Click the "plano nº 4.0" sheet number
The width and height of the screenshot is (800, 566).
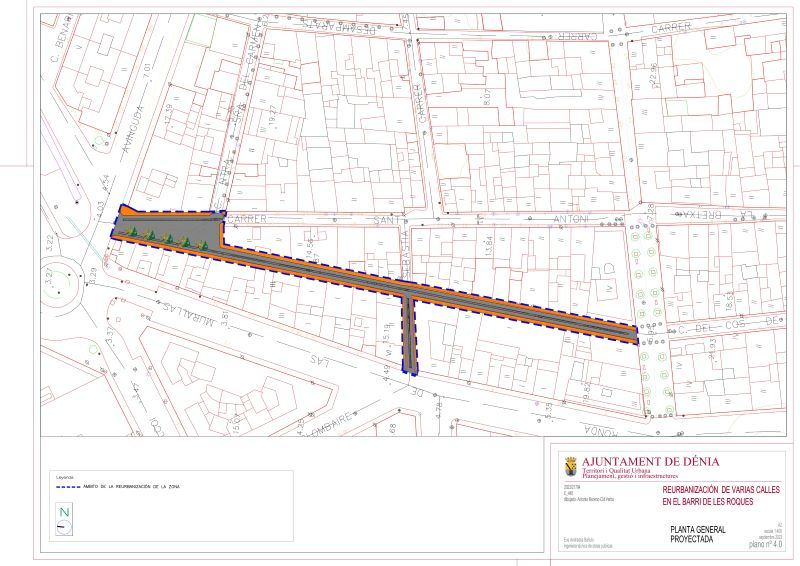pyautogui.click(x=765, y=545)
